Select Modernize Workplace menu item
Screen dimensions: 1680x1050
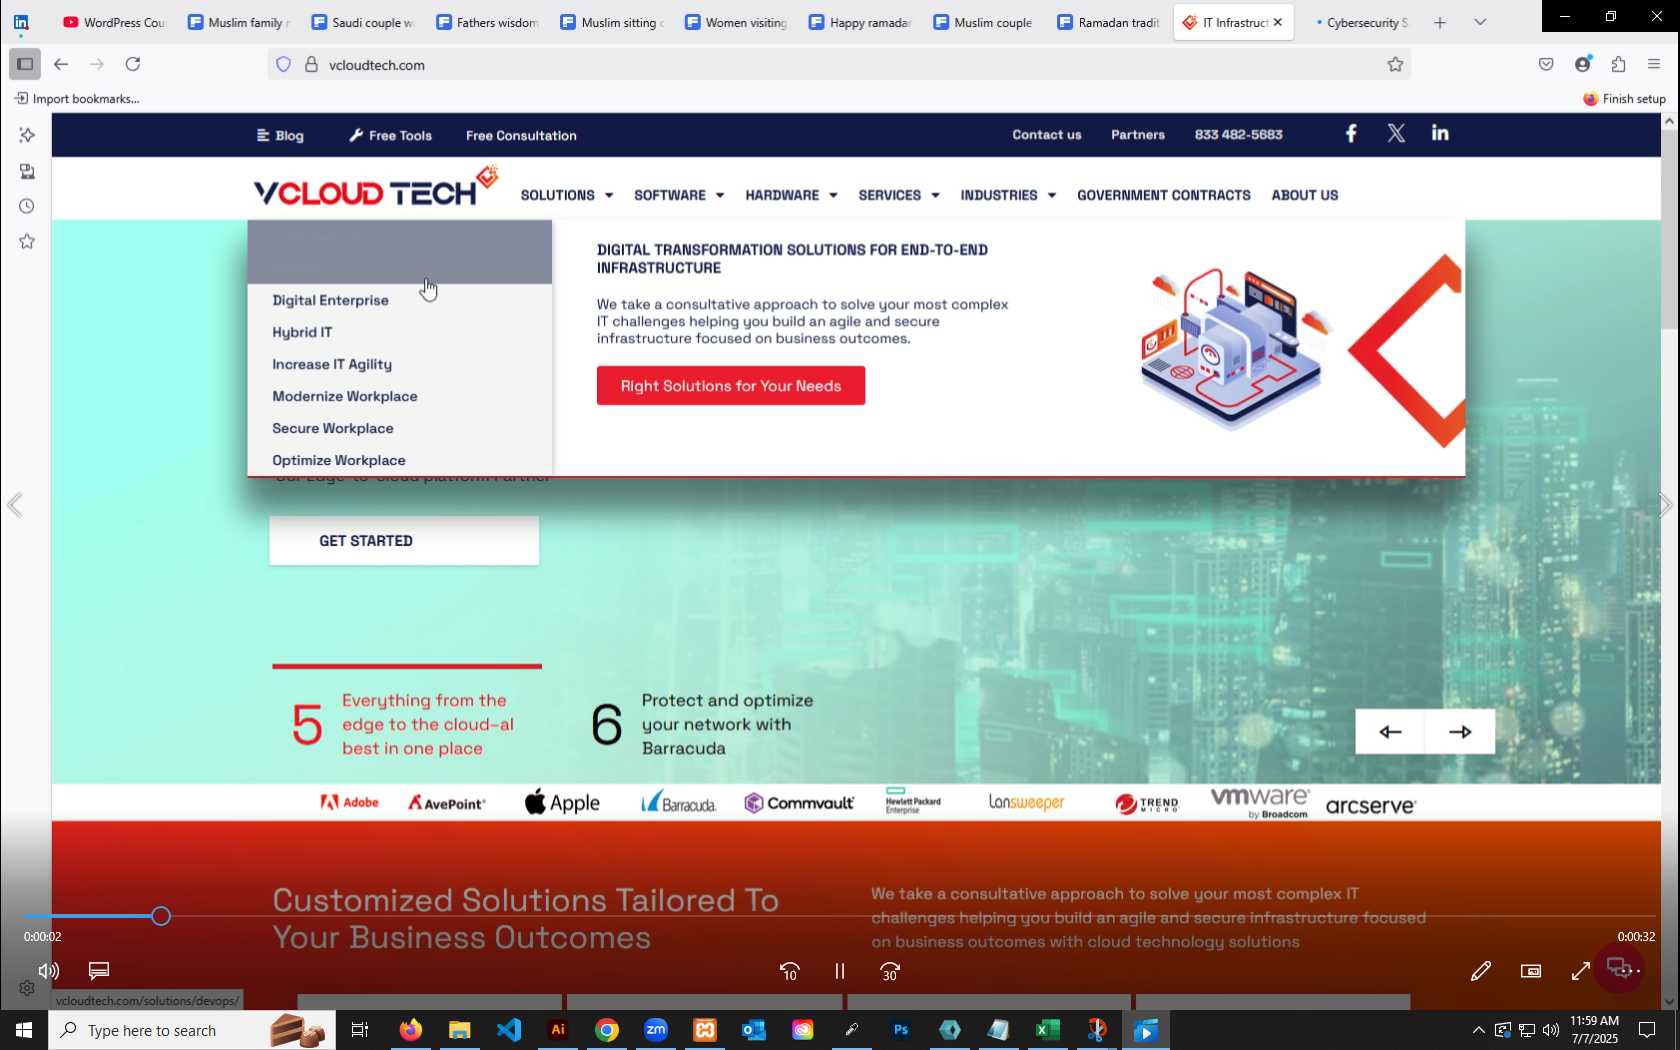[345, 396]
